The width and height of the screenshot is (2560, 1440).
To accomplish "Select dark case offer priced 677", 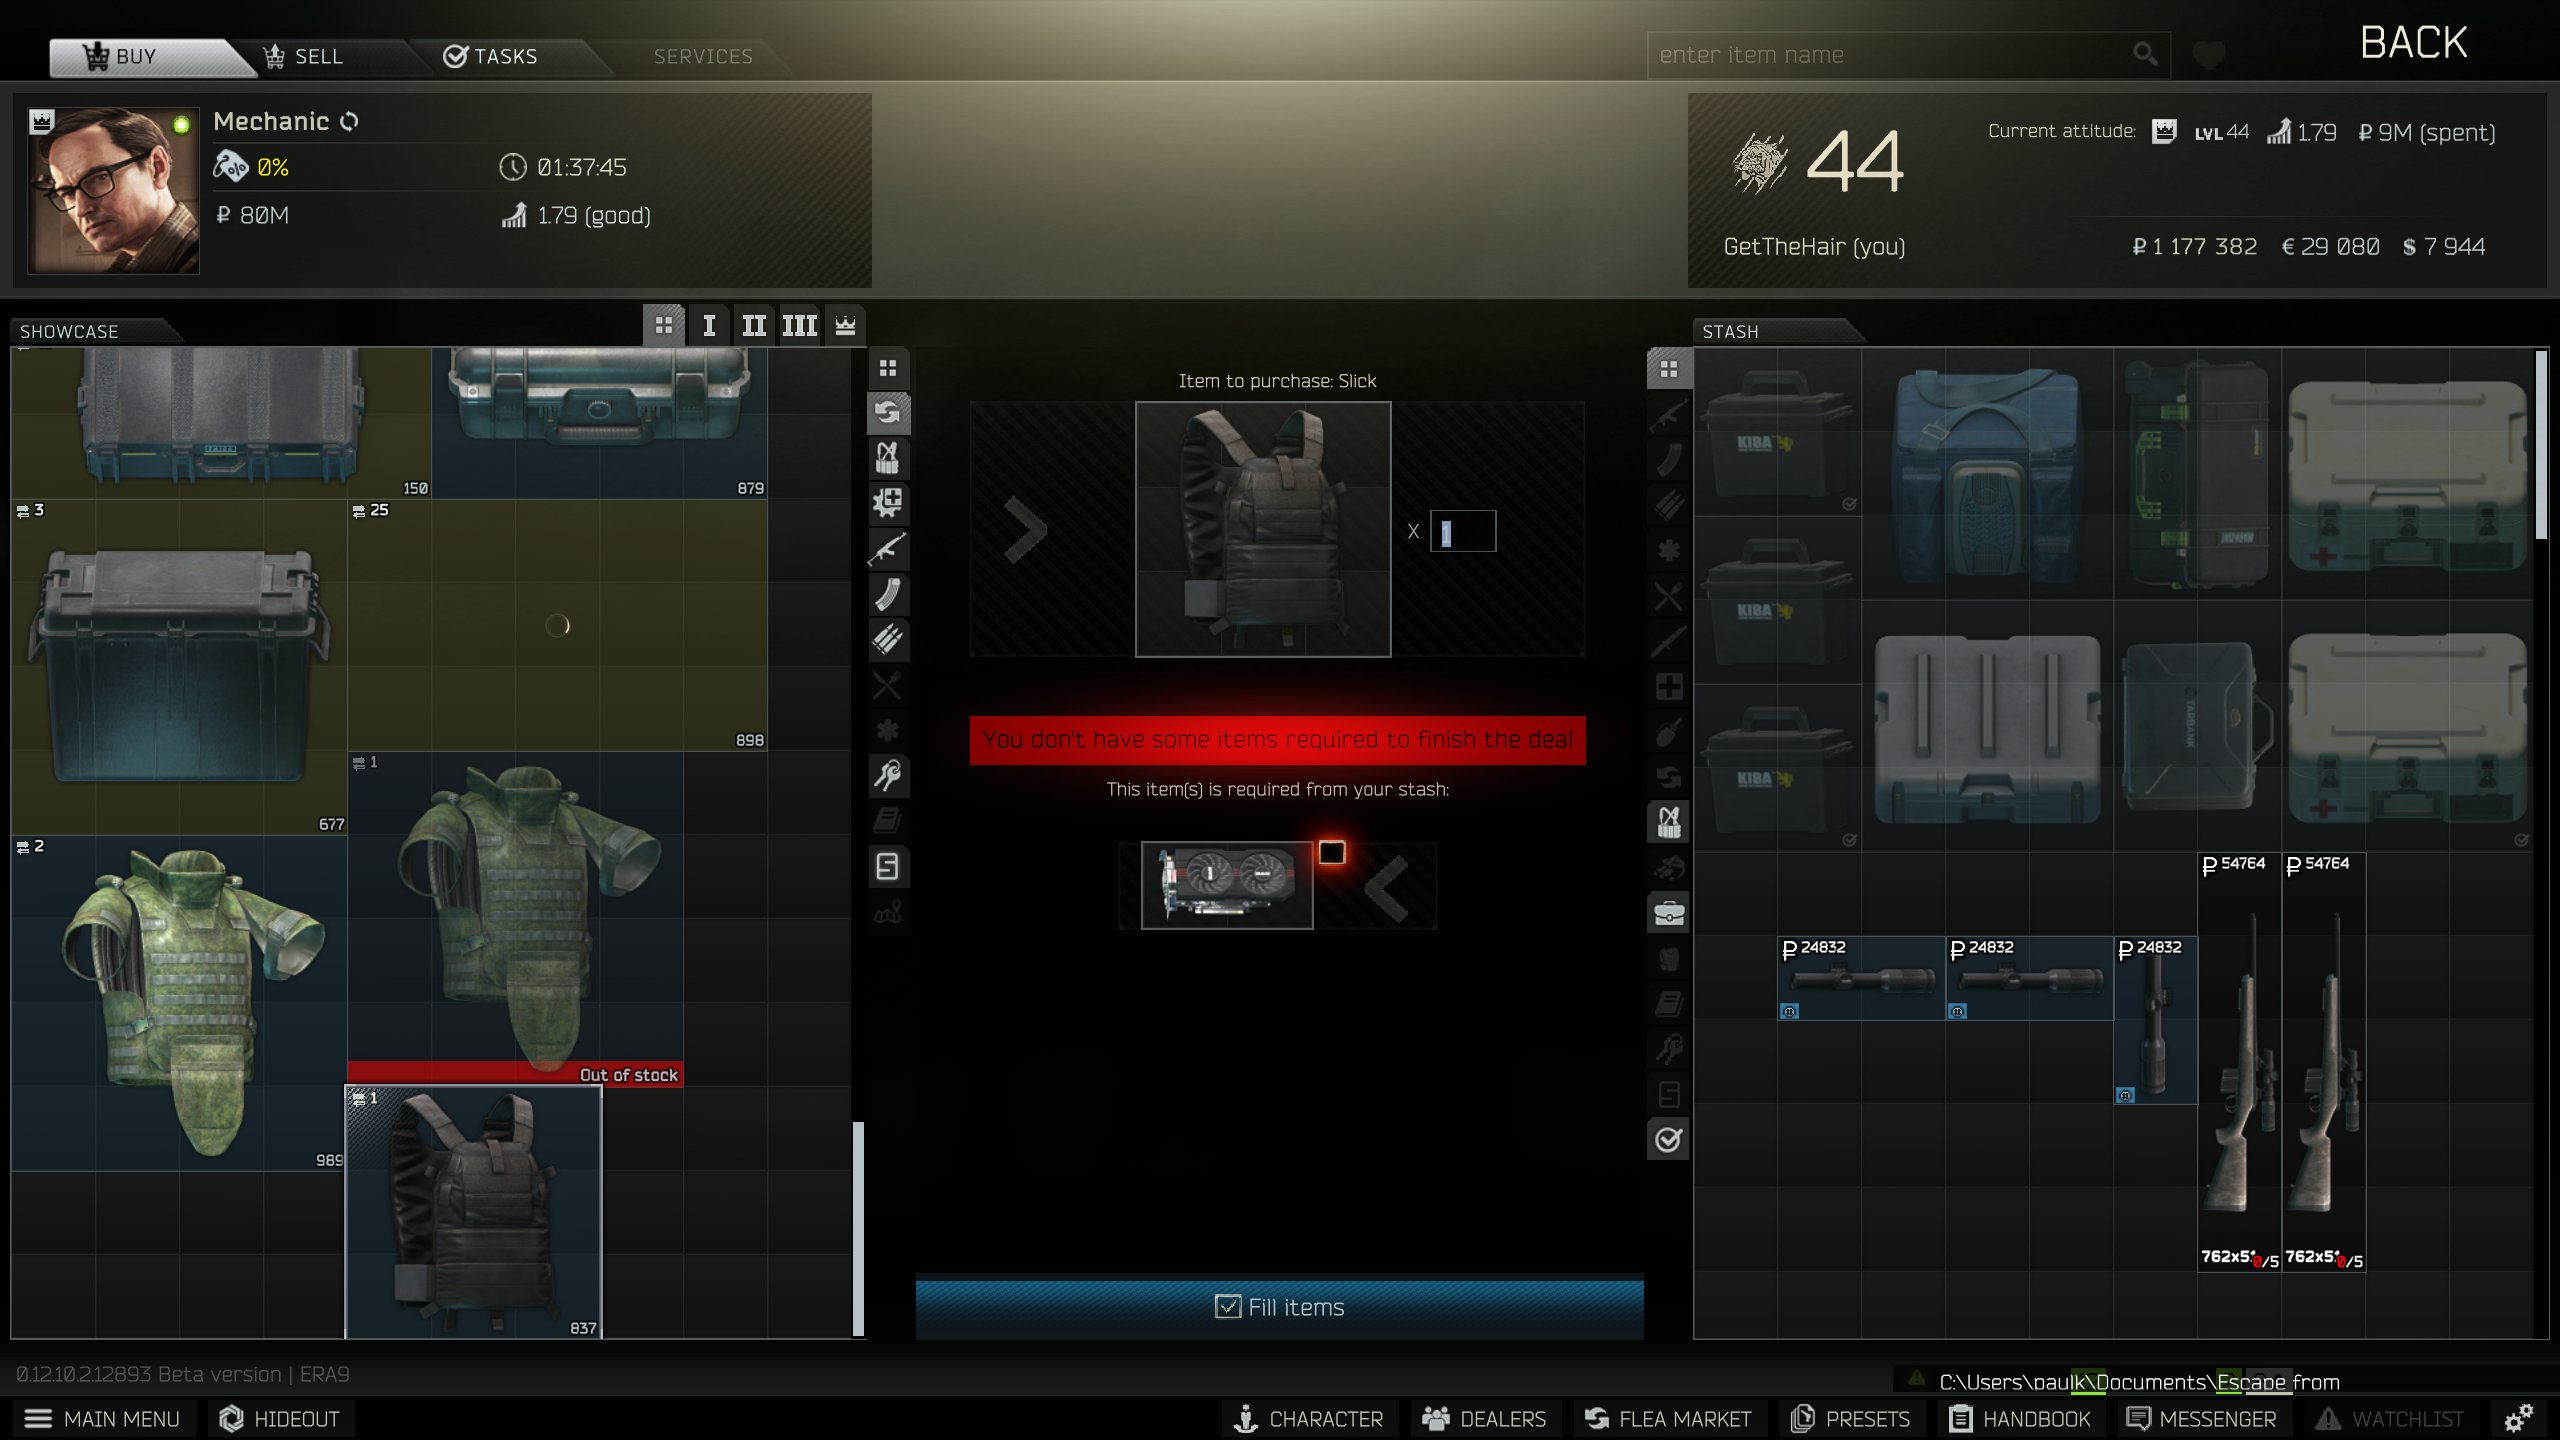I will (x=179, y=667).
